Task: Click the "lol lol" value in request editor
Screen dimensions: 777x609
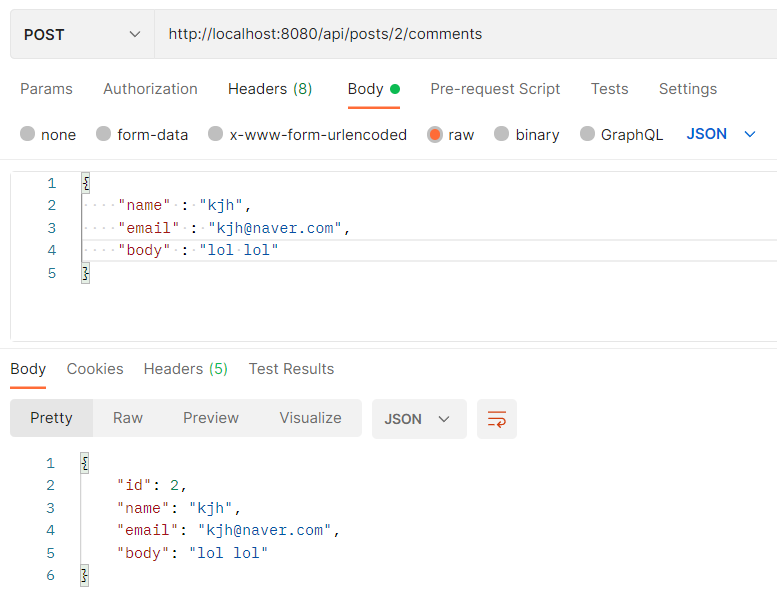Action: 239,250
